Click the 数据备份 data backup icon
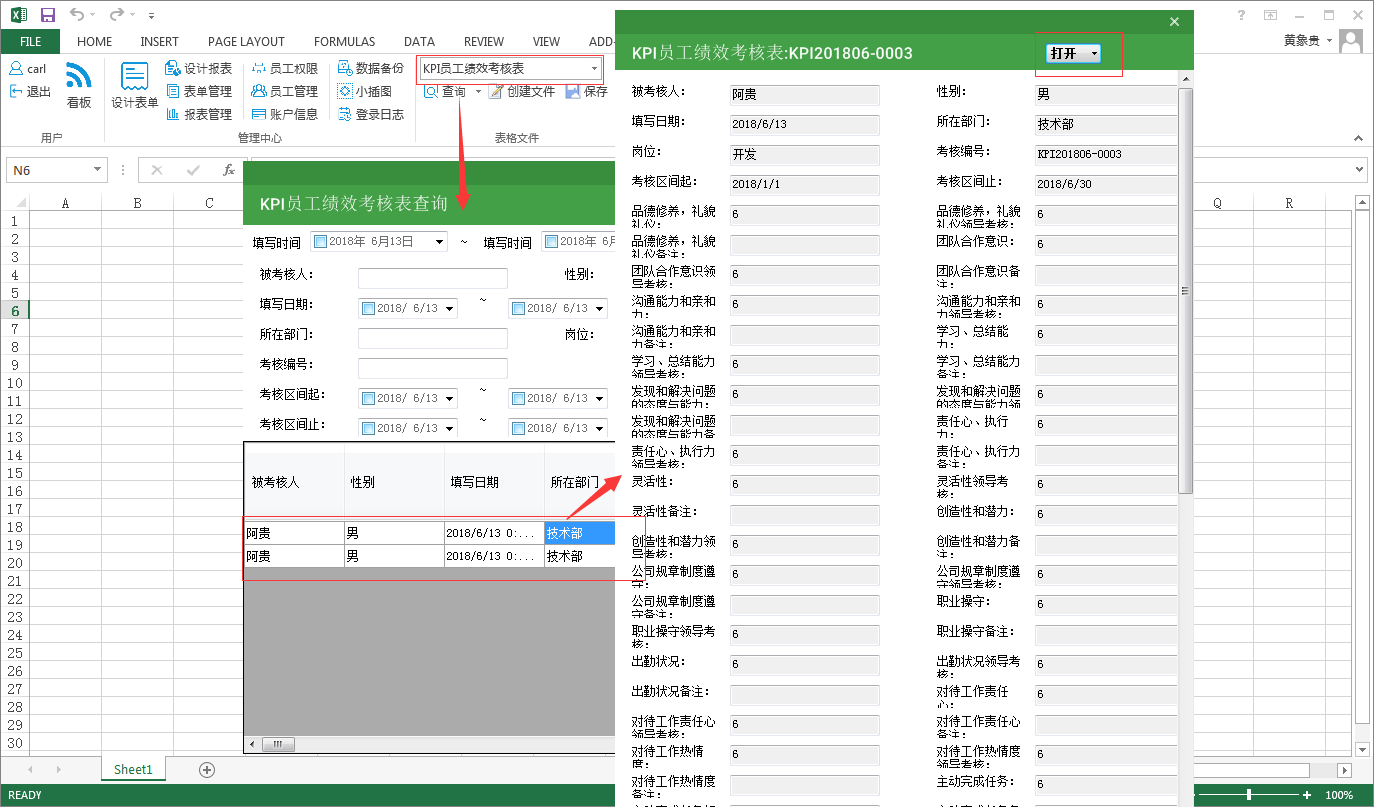 370,69
